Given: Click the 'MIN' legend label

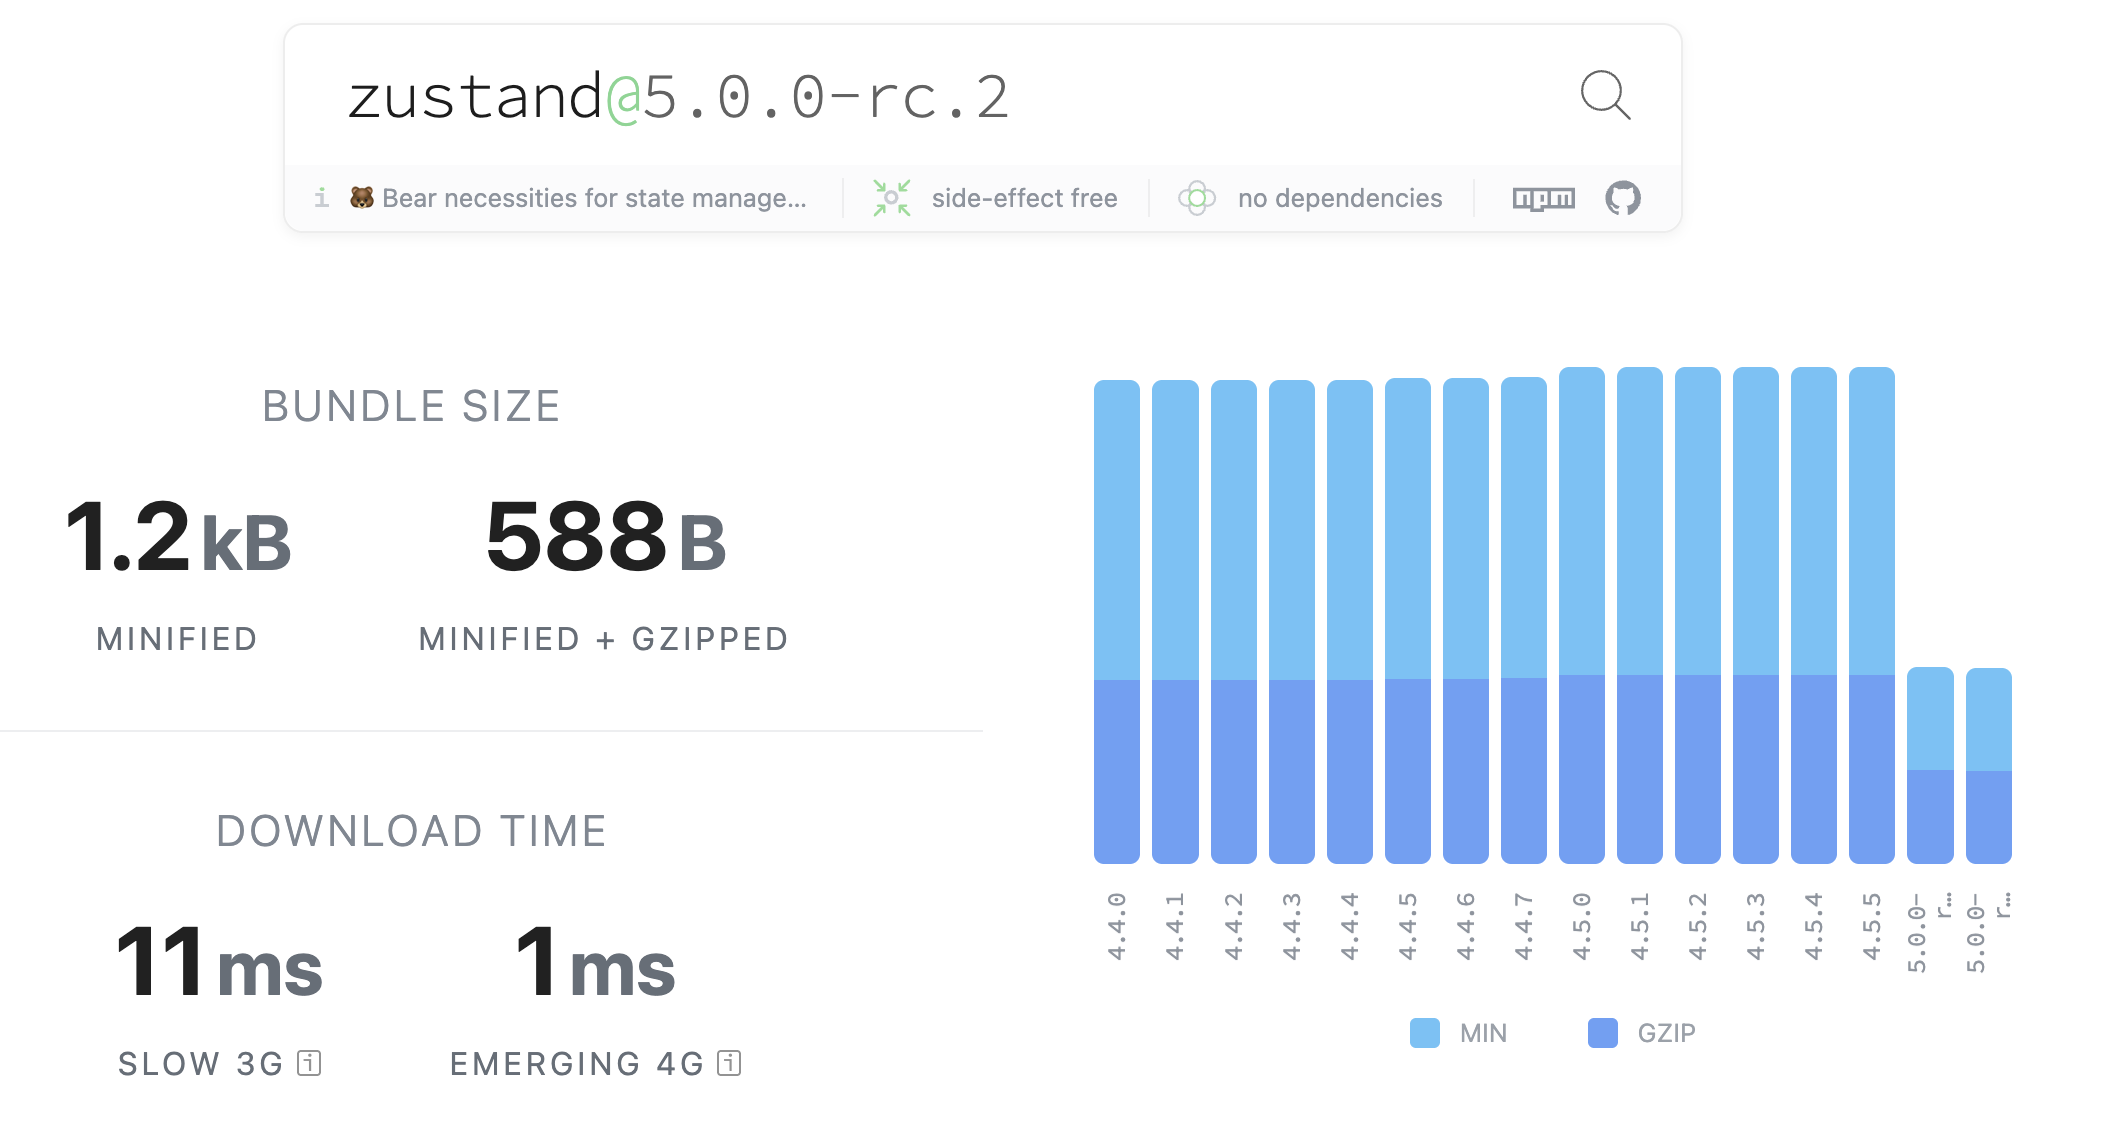Looking at the screenshot, I should [x=1483, y=1033].
